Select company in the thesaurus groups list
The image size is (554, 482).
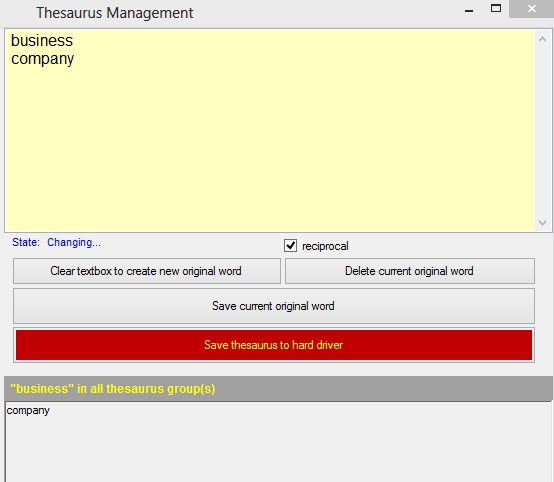pos(28,410)
